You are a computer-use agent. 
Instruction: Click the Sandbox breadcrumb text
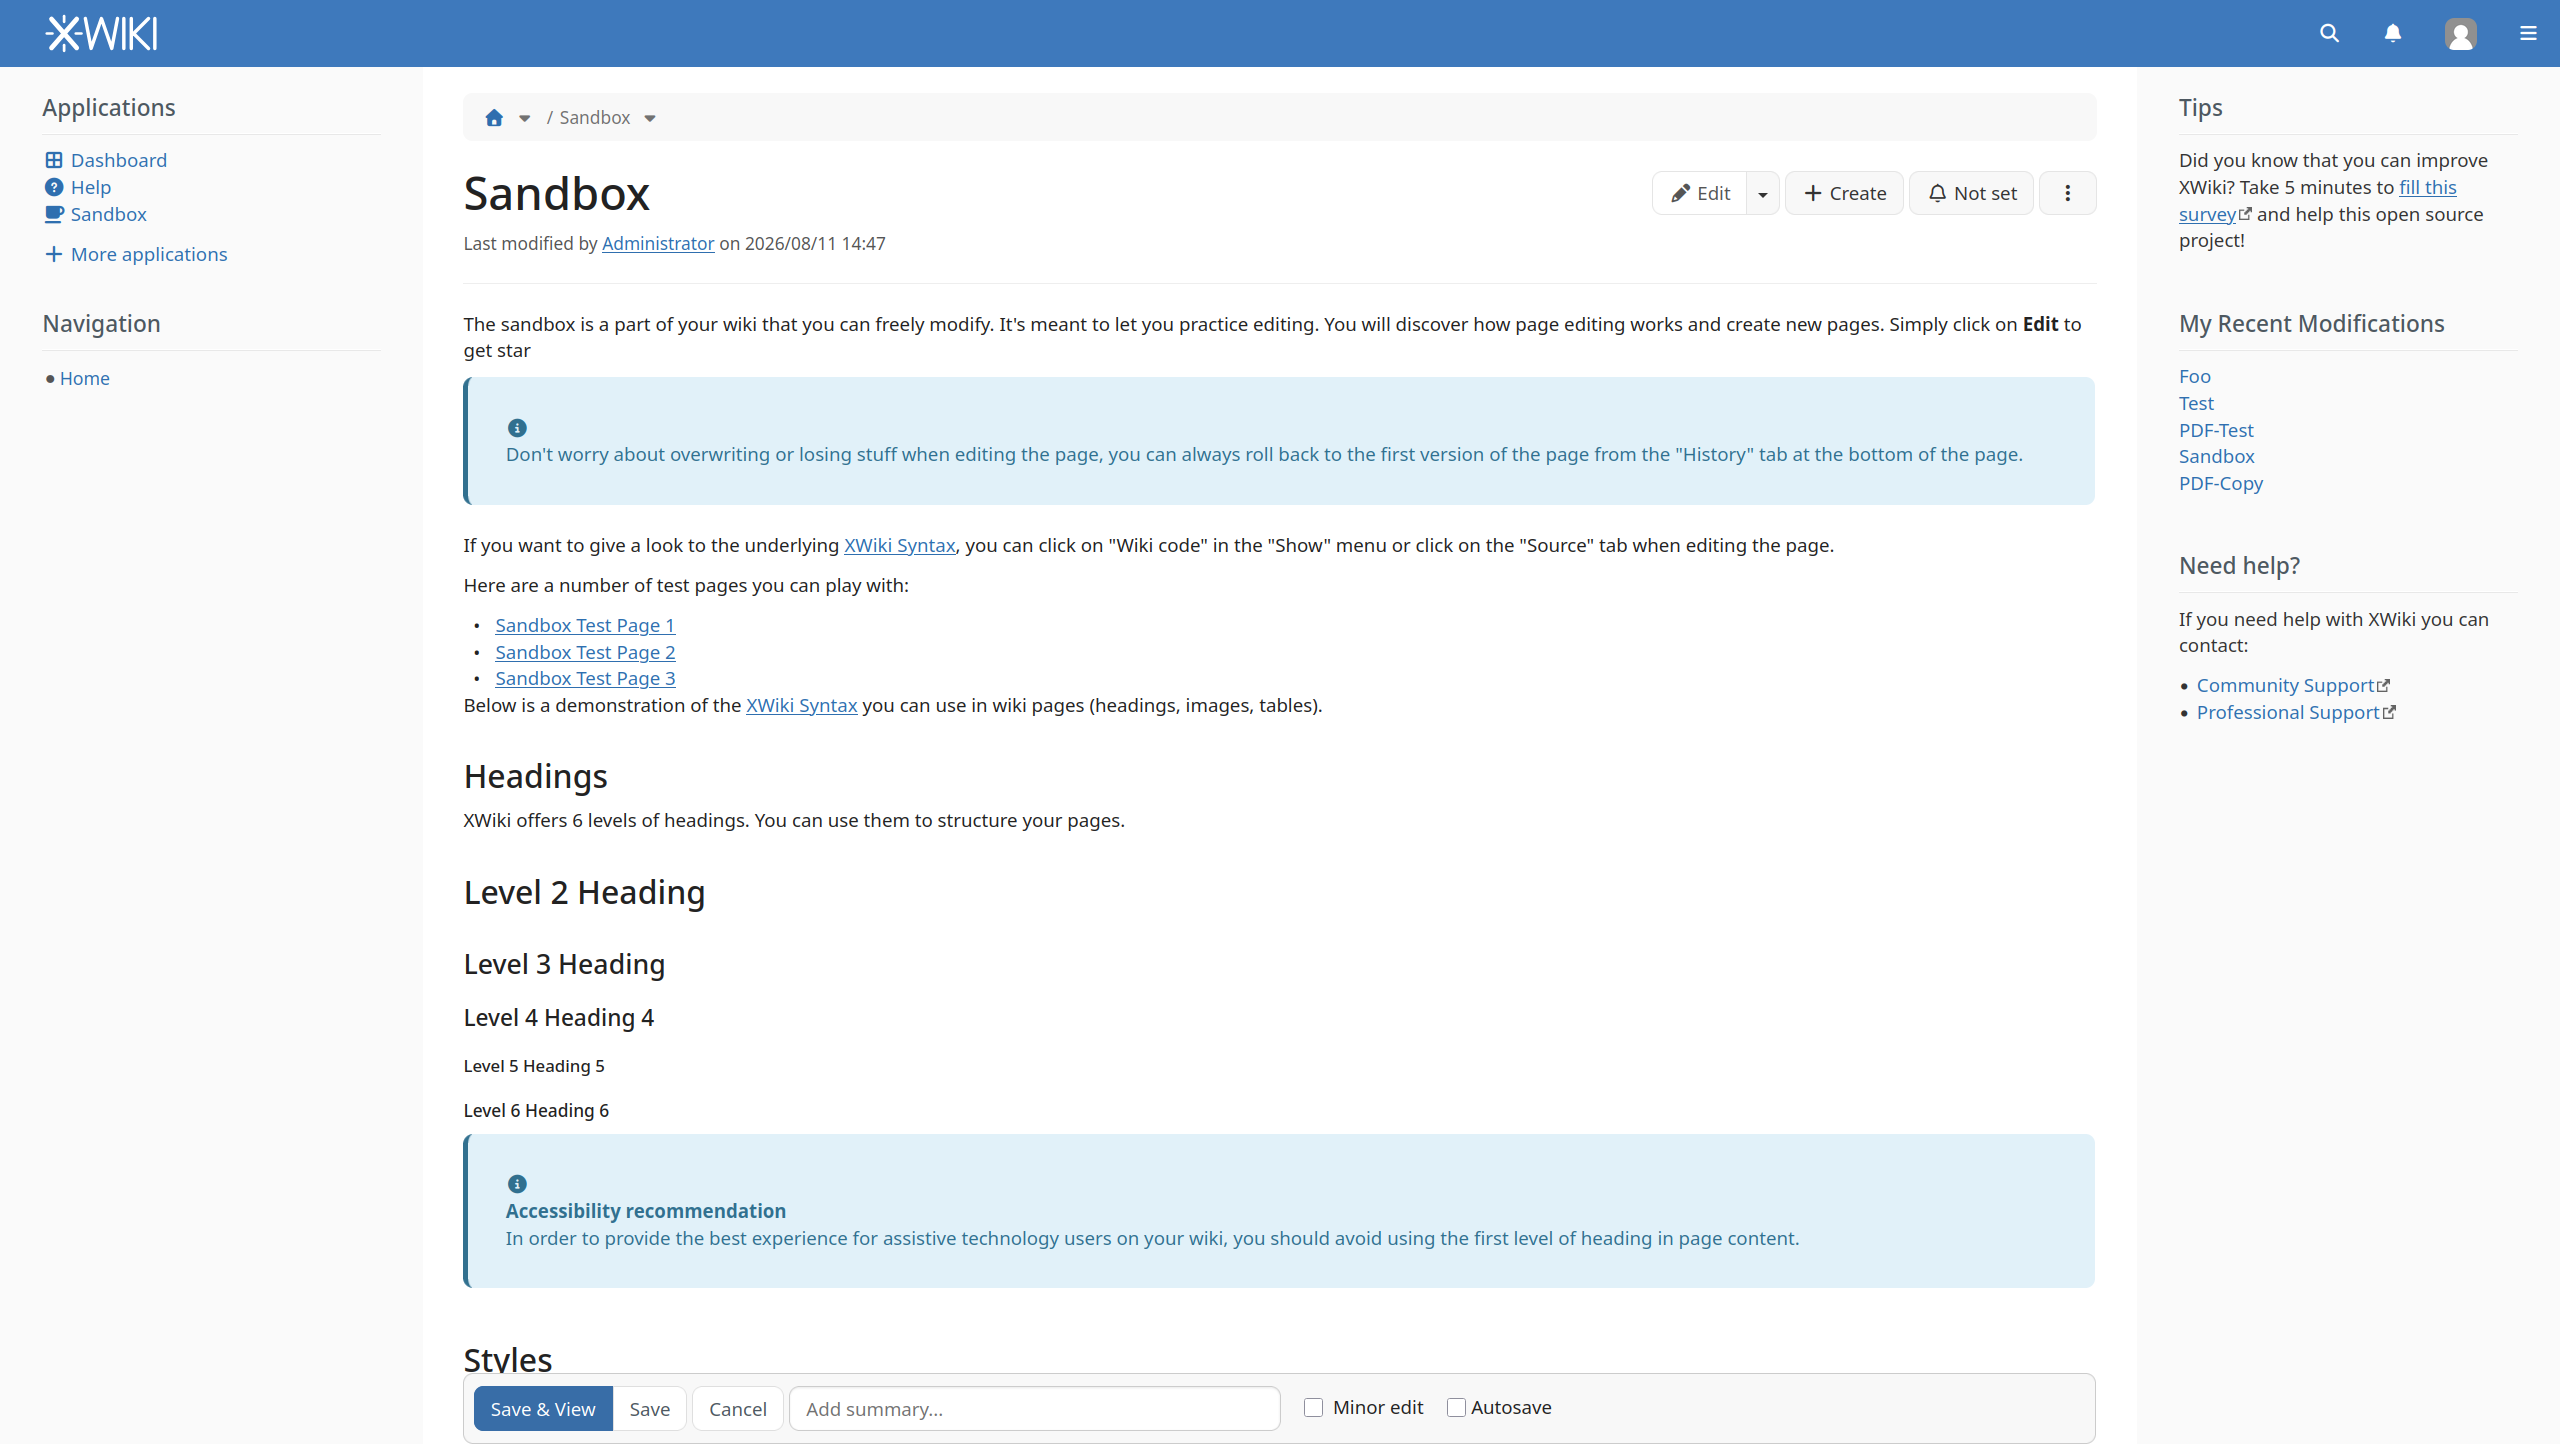(595, 118)
